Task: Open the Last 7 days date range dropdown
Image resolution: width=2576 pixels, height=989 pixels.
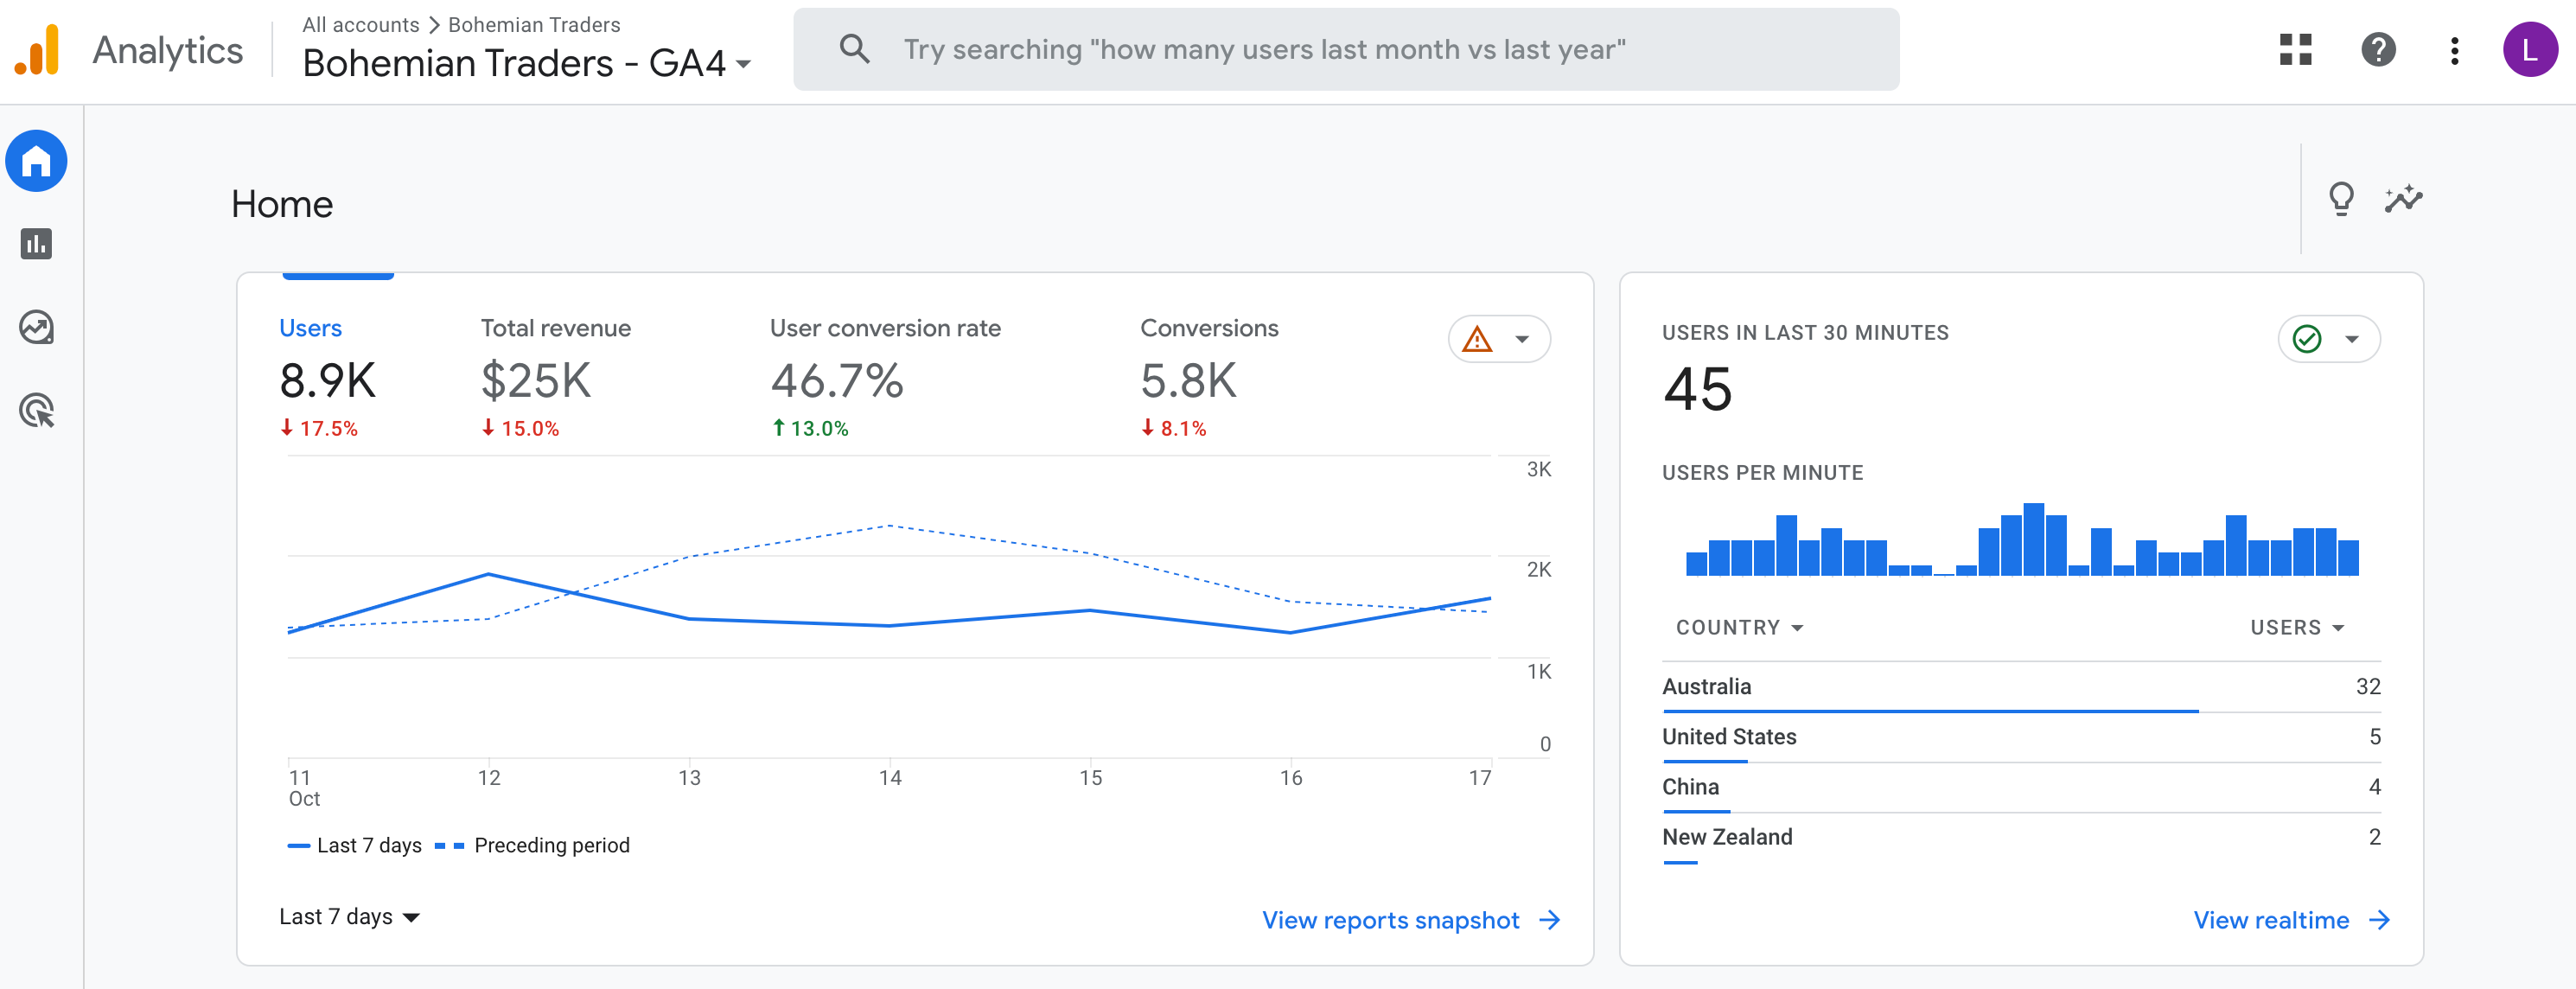Action: point(349,917)
